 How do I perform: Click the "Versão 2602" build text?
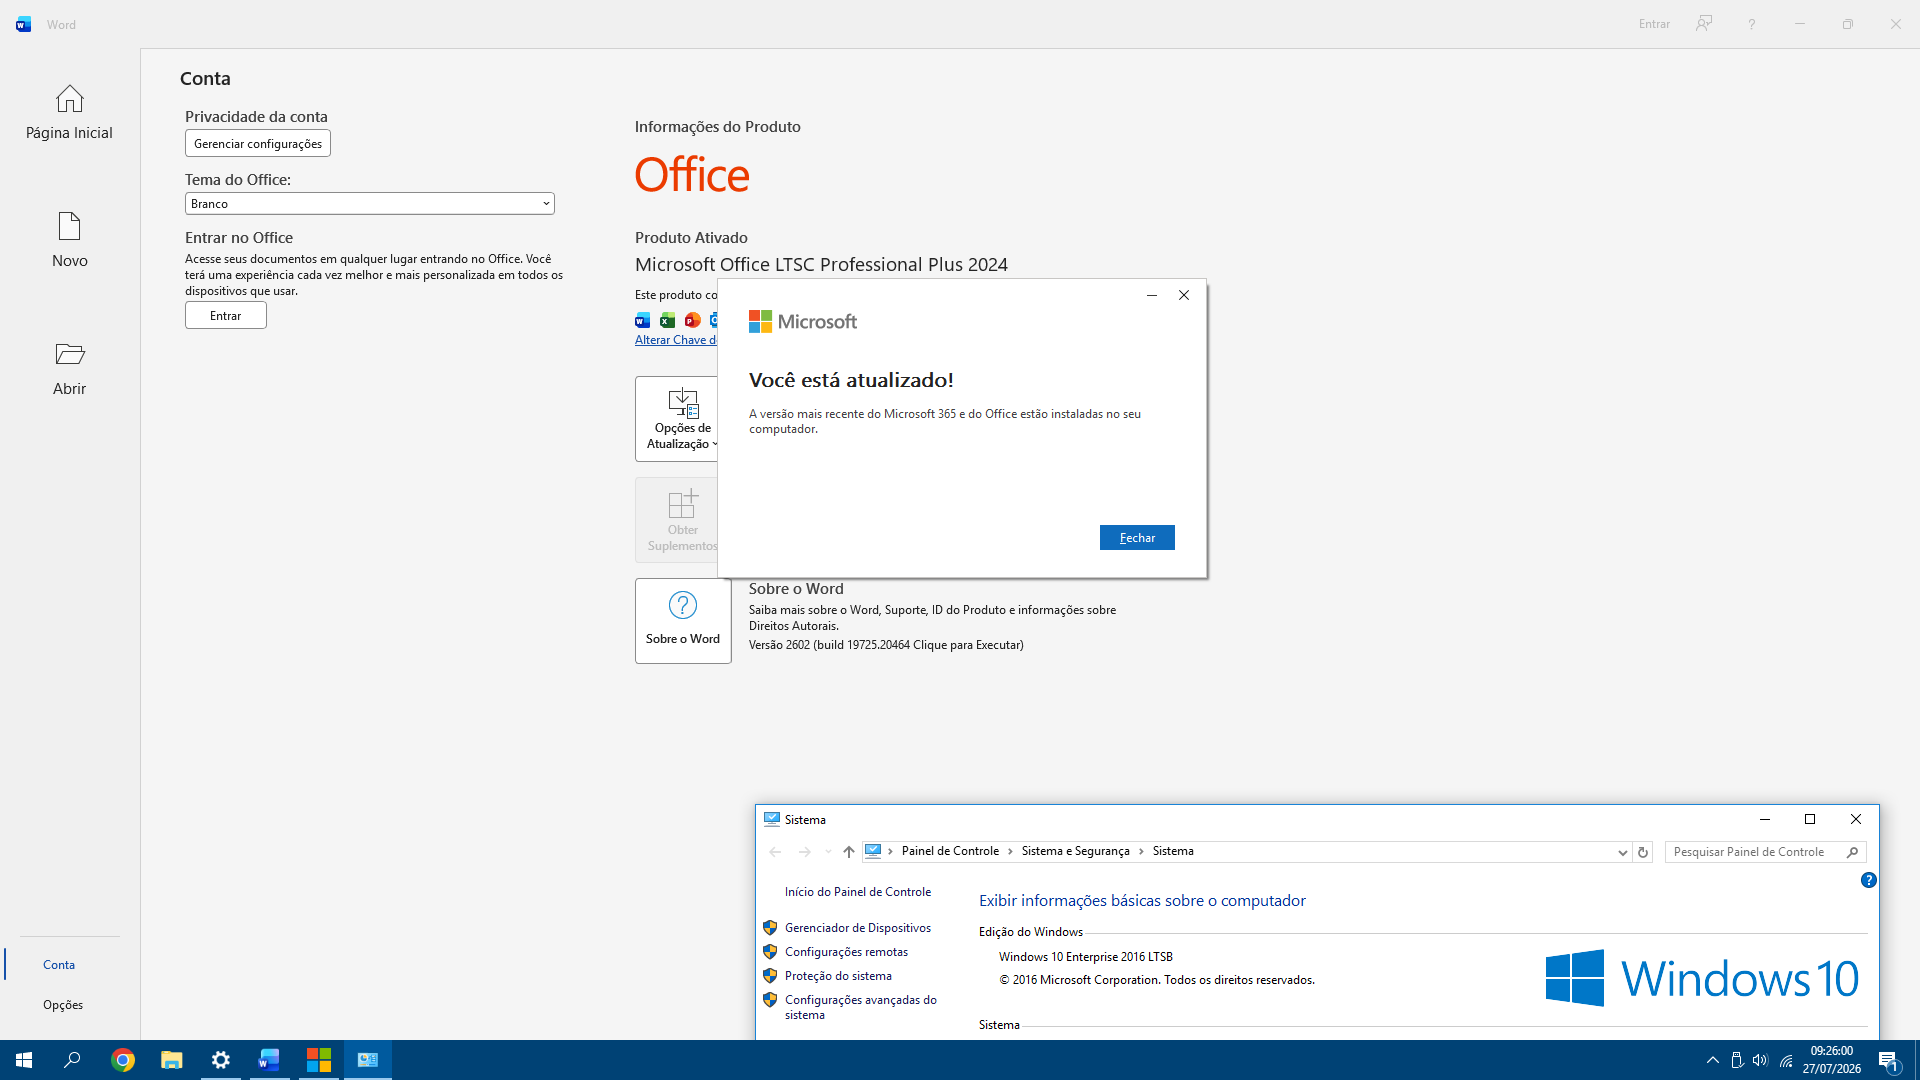pyautogui.click(x=886, y=645)
